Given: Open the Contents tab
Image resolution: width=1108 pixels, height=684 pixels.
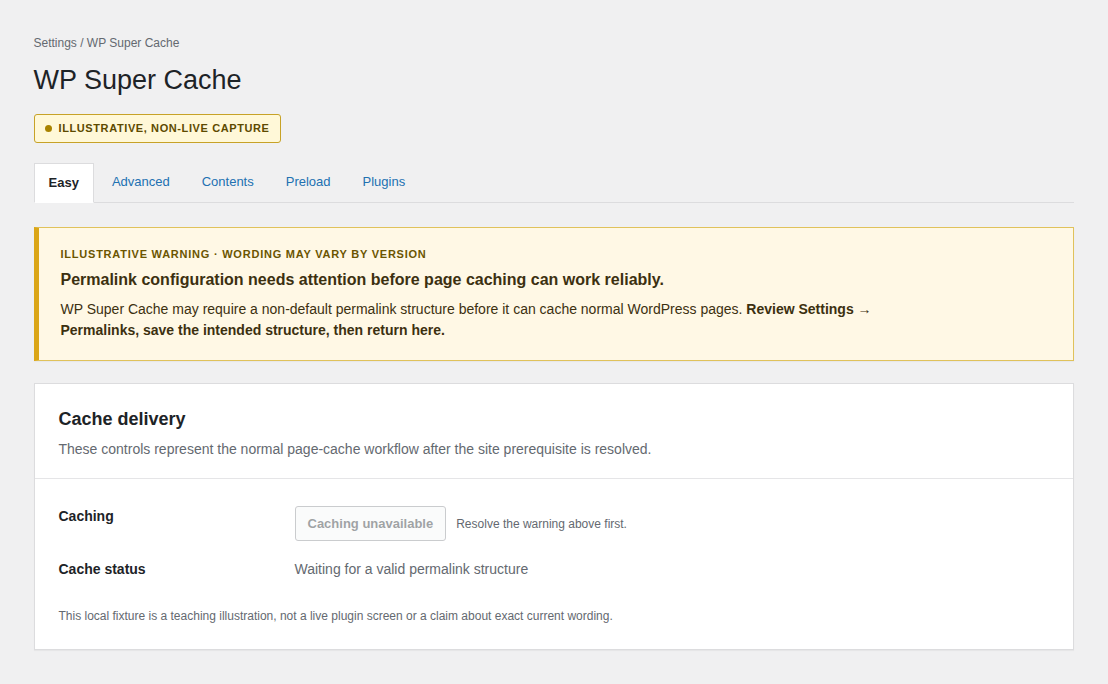Looking at the screenshot, I should pyautogui.click(x=228, y=182).
